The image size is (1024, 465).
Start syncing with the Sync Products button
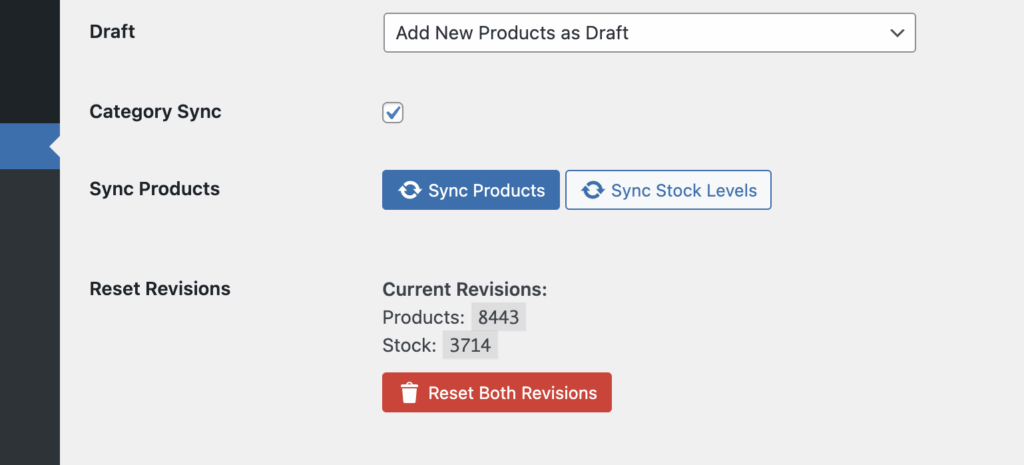[x=471, y=190]
